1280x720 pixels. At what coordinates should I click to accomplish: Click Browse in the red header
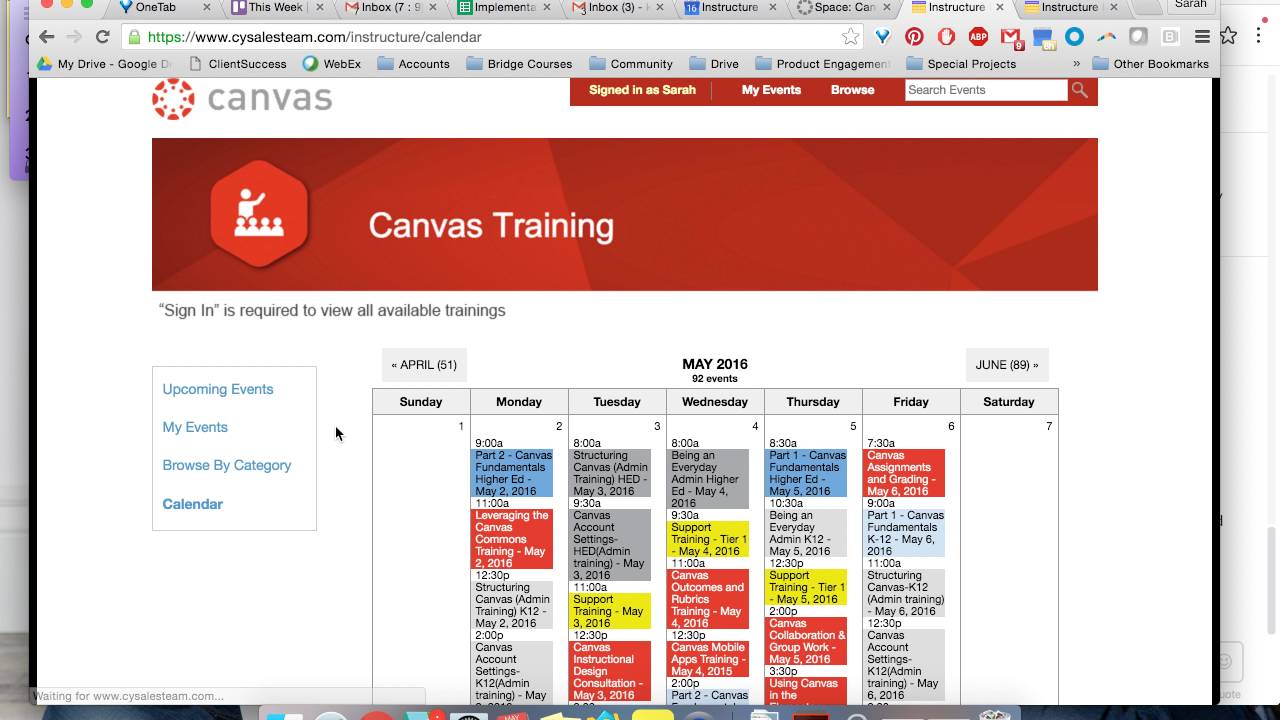[x=852, y=90]
